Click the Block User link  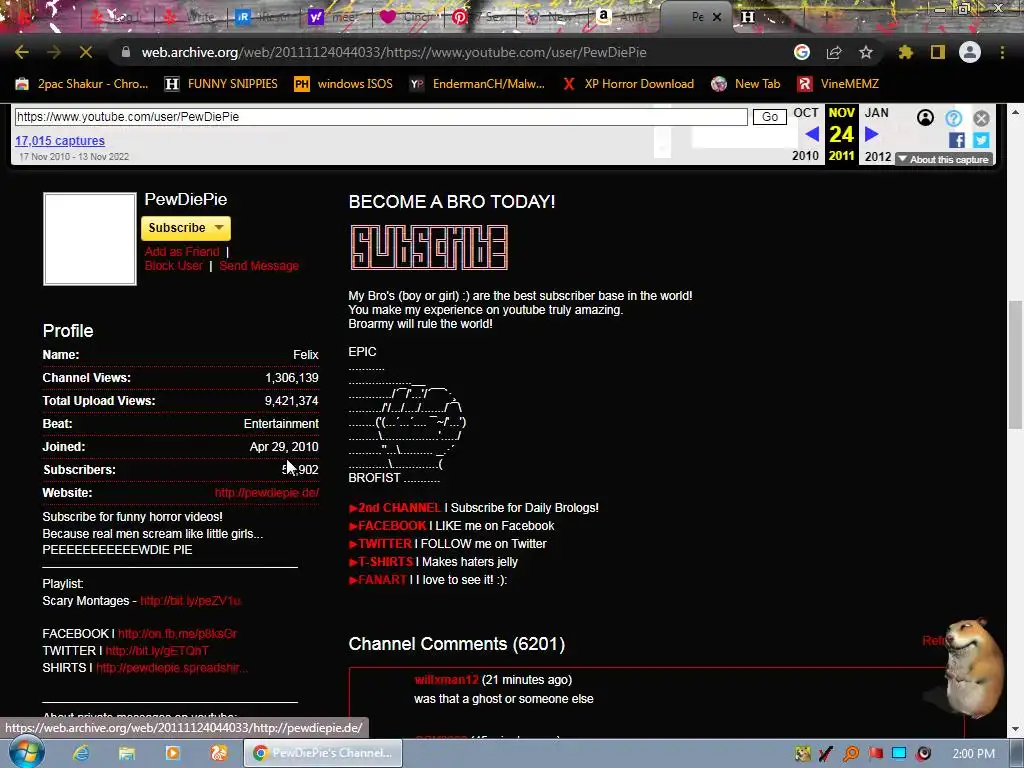point(174,266)
